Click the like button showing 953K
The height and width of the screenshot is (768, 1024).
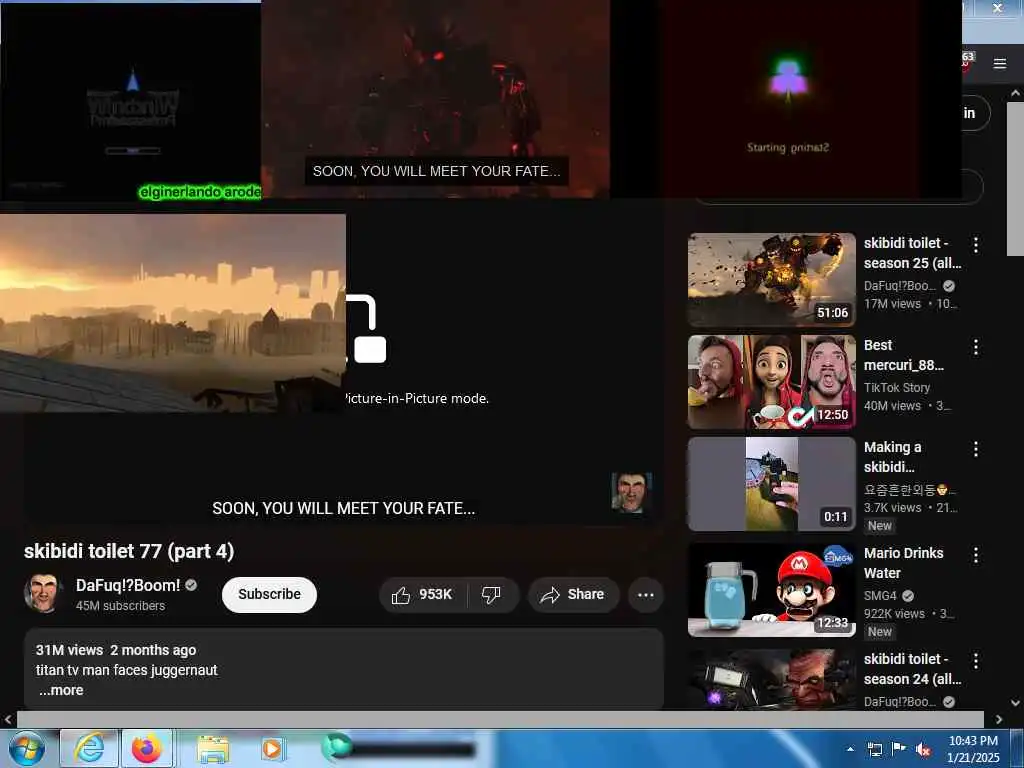[423, 594]
